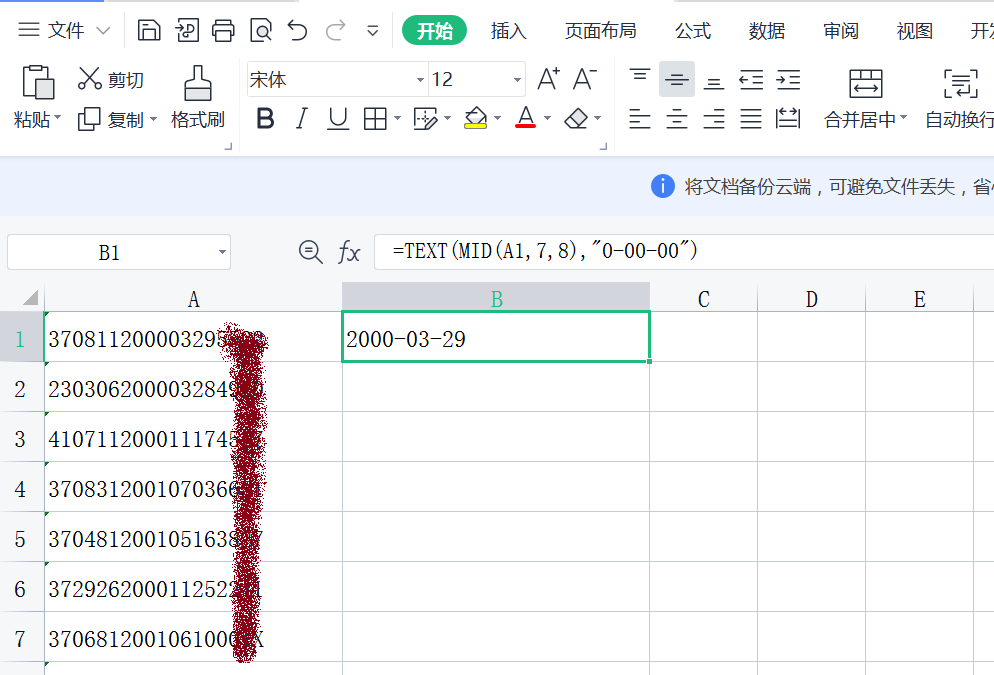Image resolution: width=994 pixels, height=675 pixels.
Task: Switch to the 数据 tab
Action: (766, 30)
